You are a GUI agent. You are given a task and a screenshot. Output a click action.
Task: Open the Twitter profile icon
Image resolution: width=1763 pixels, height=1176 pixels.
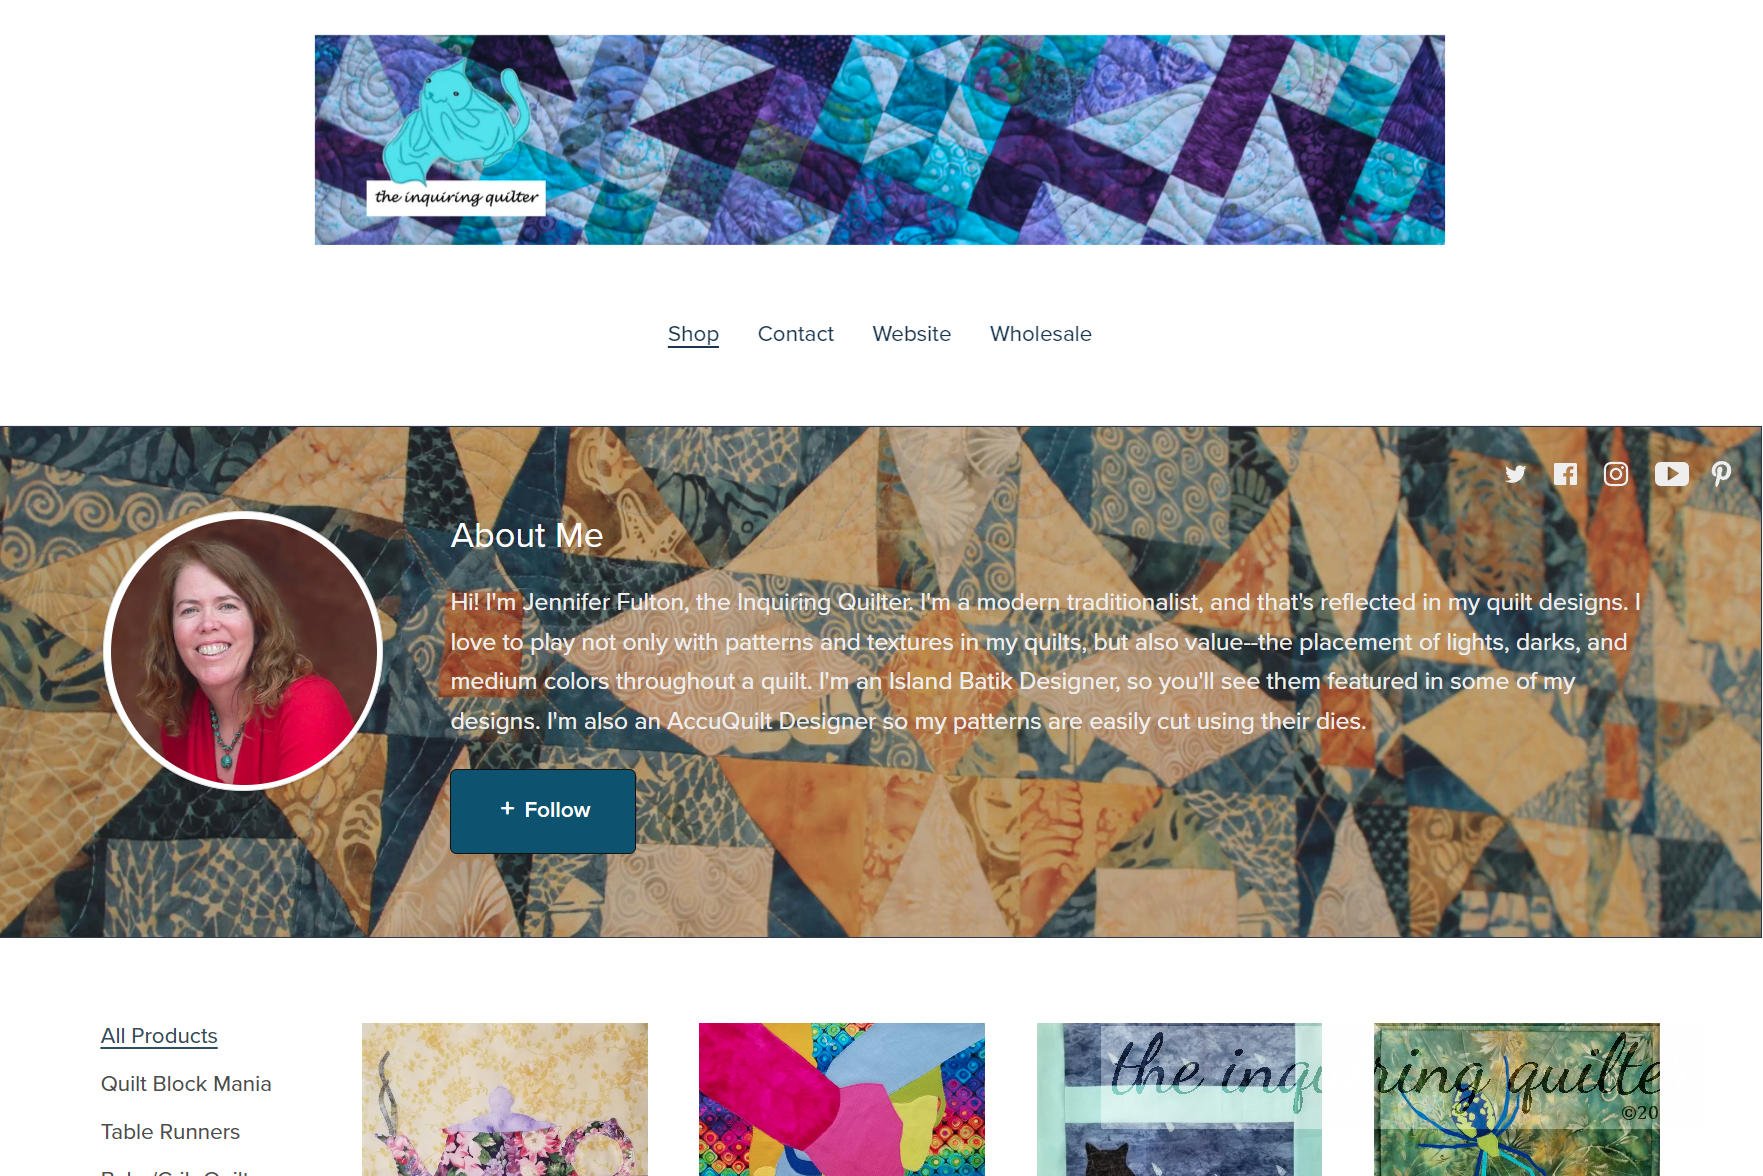[x=1516, y=474]
